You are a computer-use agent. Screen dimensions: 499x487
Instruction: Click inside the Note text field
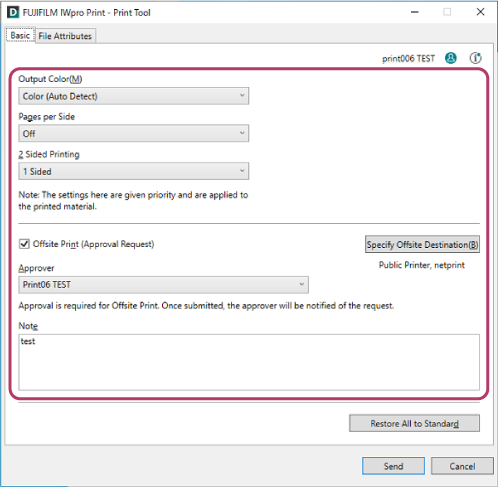coord(249,362)
